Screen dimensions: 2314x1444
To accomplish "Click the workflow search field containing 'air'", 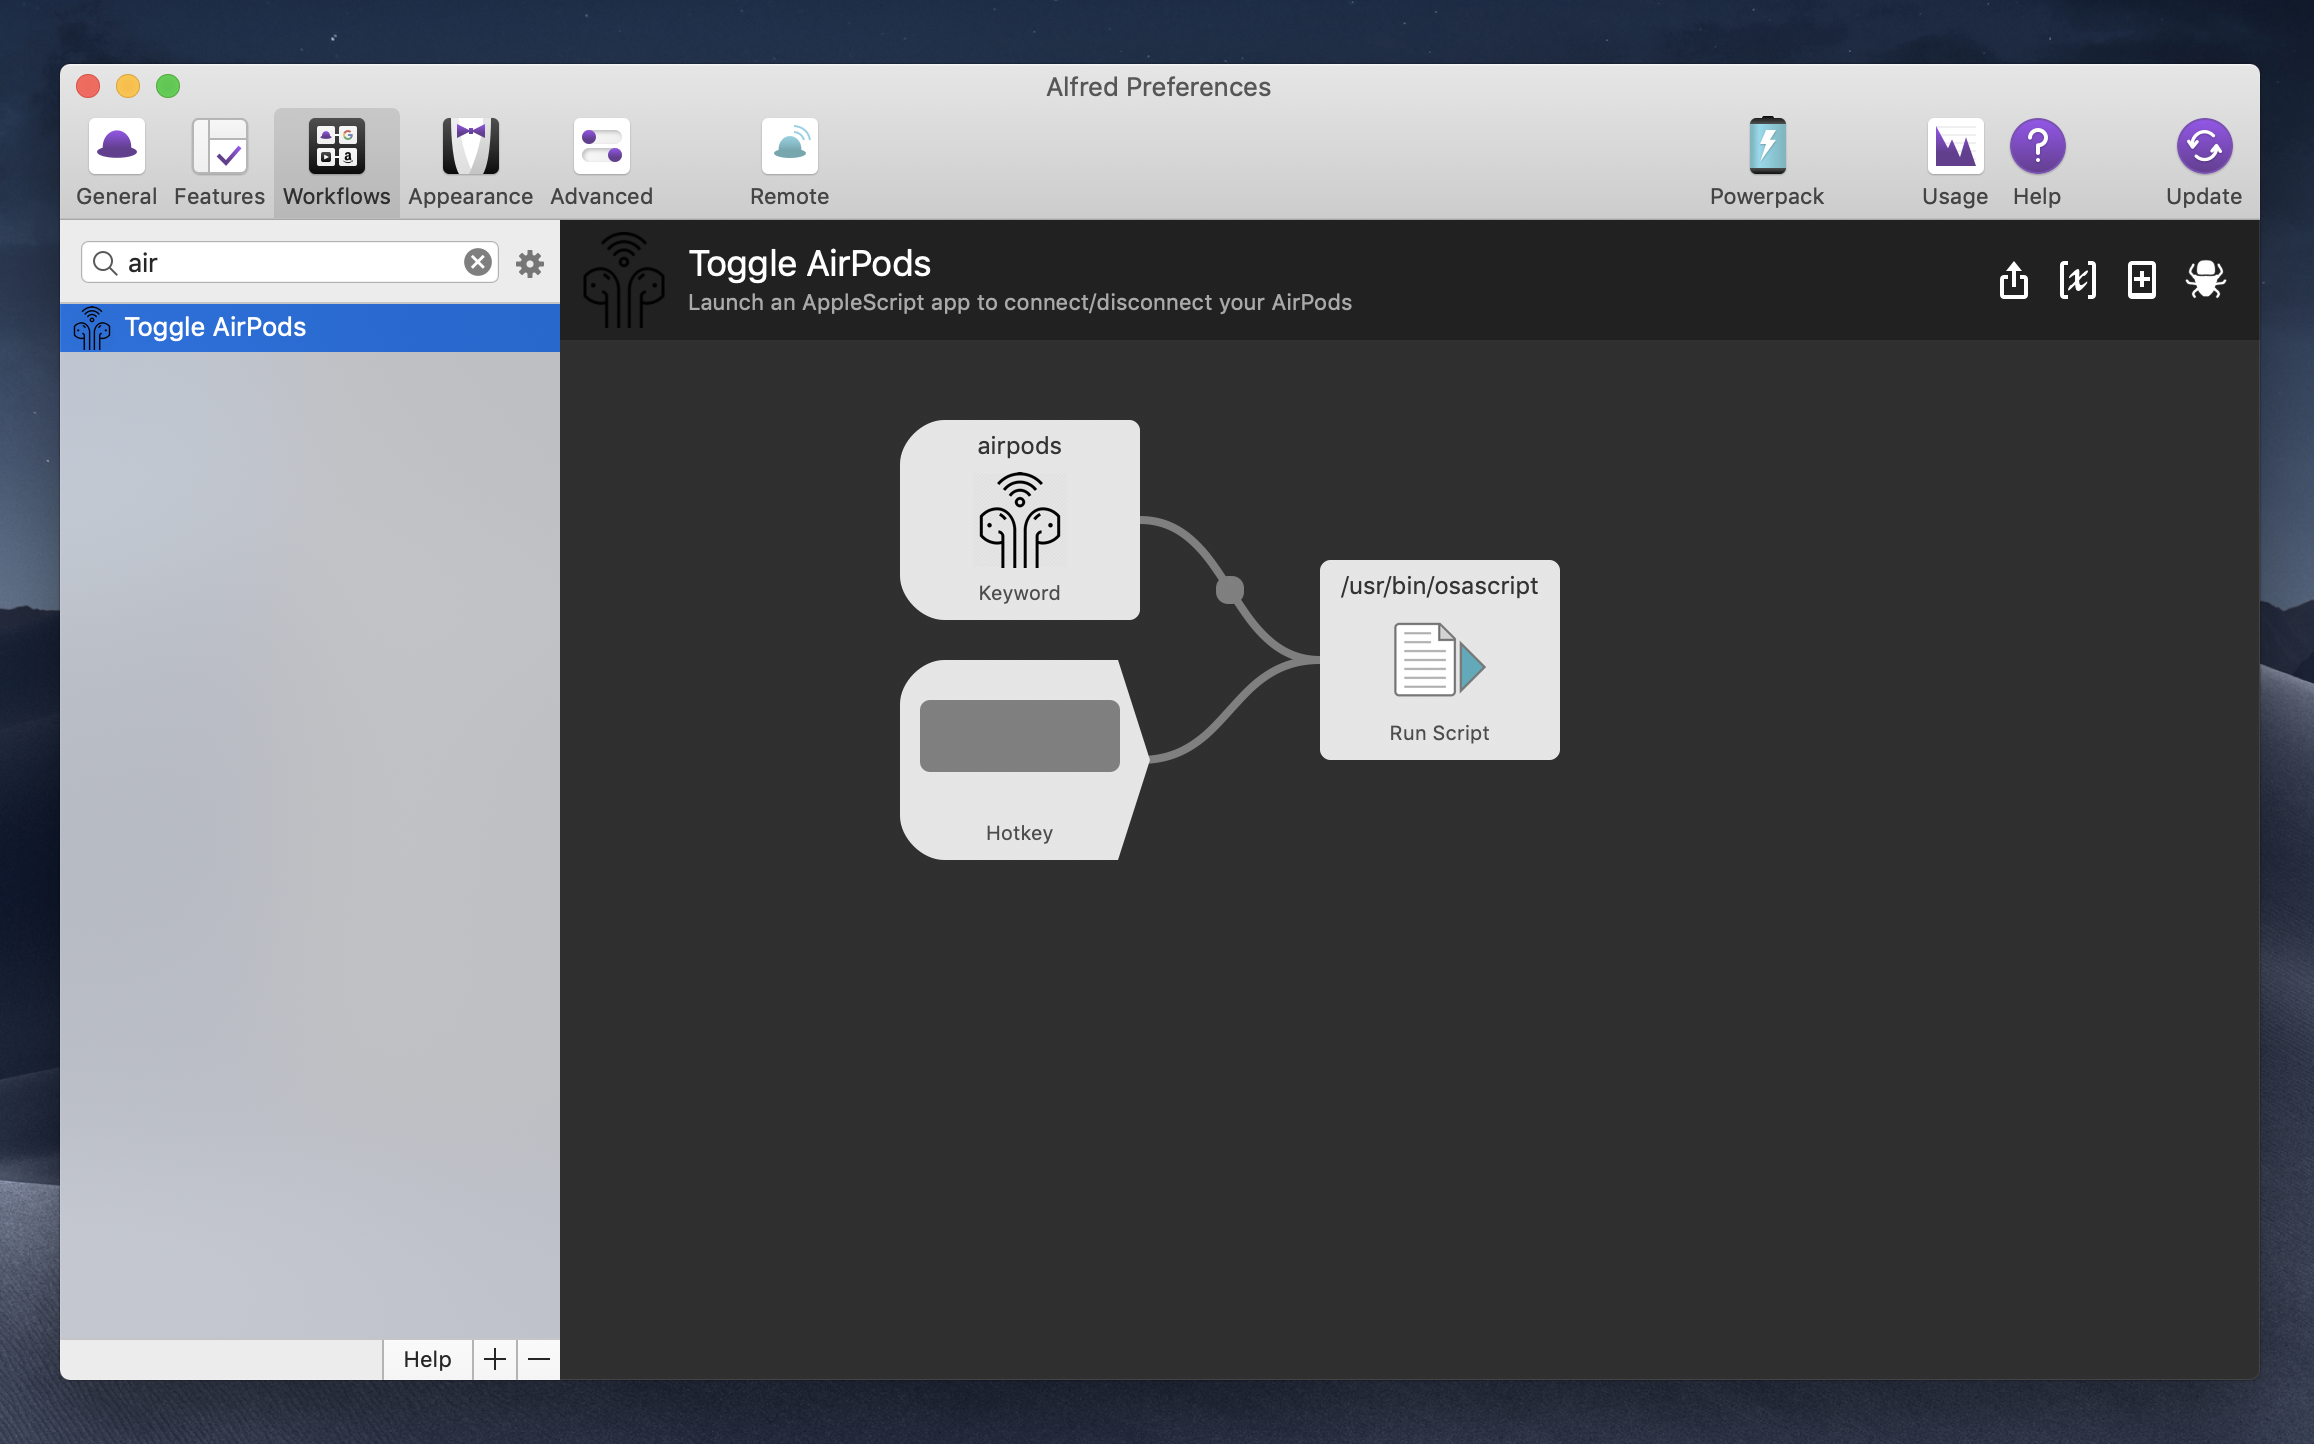I will tap(289, 262).
